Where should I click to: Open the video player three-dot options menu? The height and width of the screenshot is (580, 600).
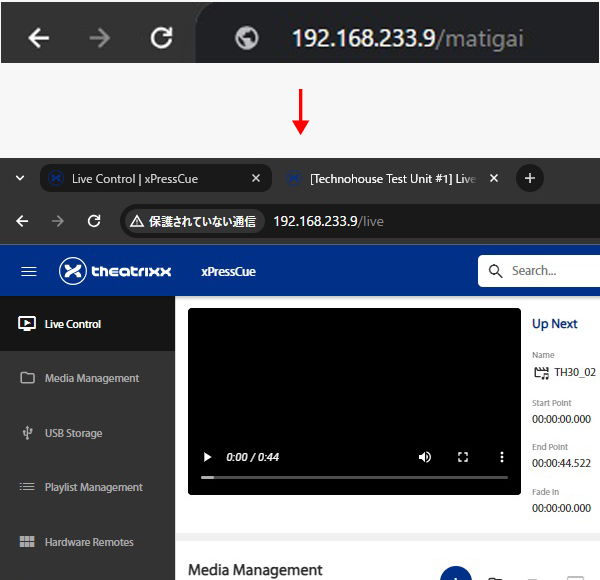coord(502,457)
